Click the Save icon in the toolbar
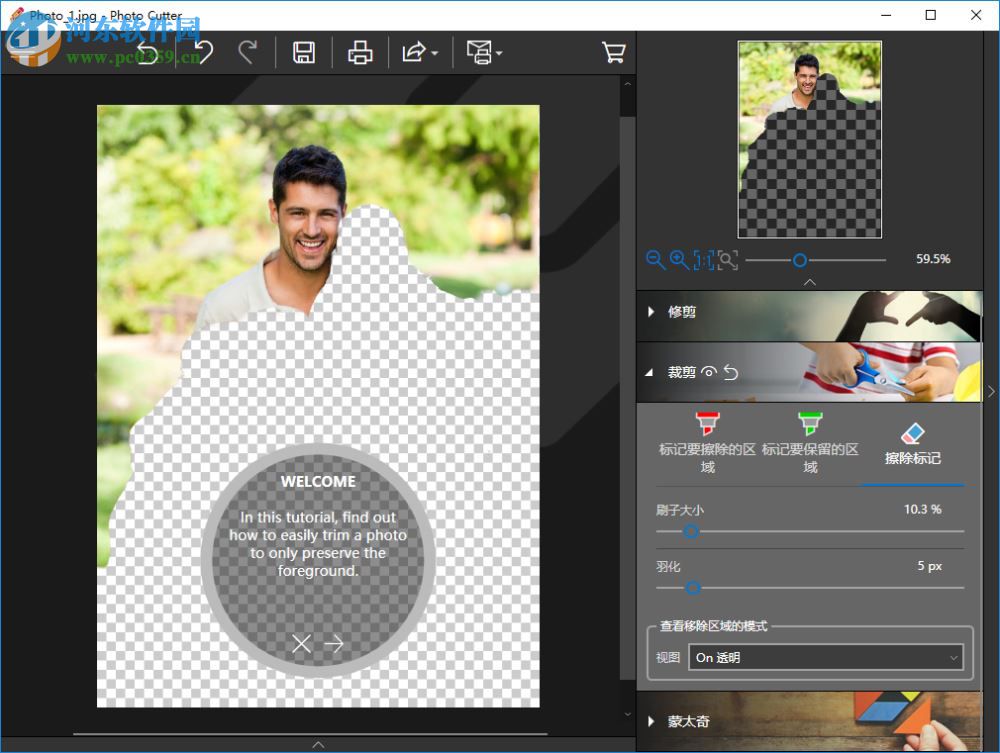The image size is (1000, 753). 305,52
